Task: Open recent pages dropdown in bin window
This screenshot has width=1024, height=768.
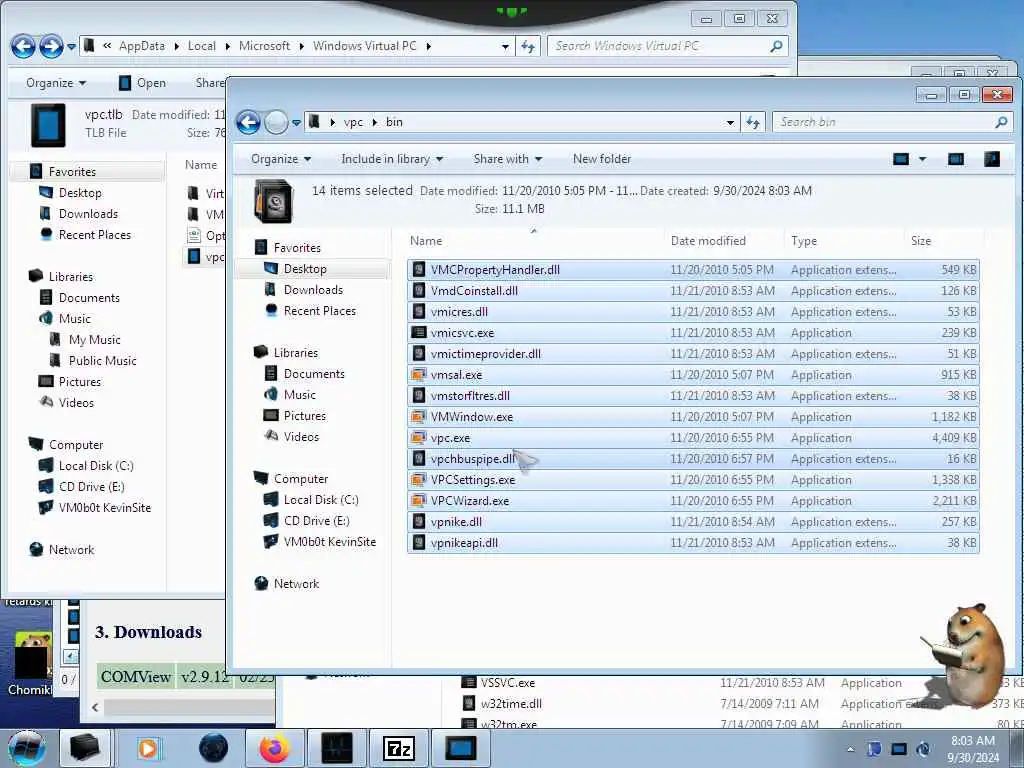Action: point(296,122)
